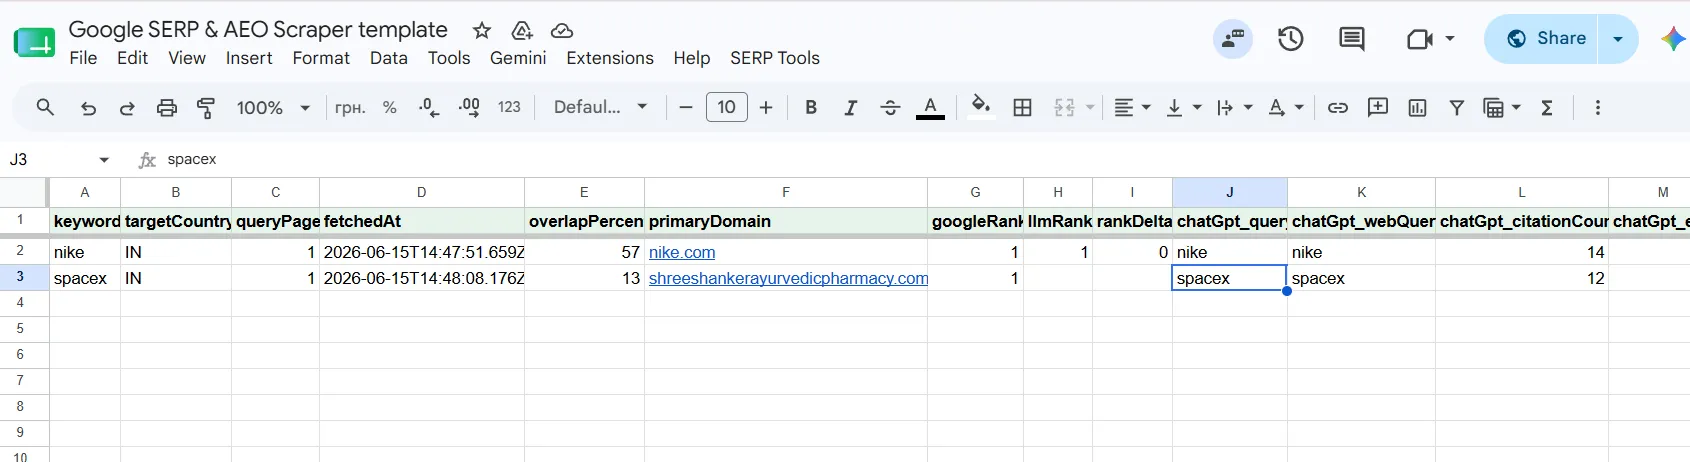Open the Share options arrow
The height and width of the screenshot is (462, 1690).
pos(1618,39)
